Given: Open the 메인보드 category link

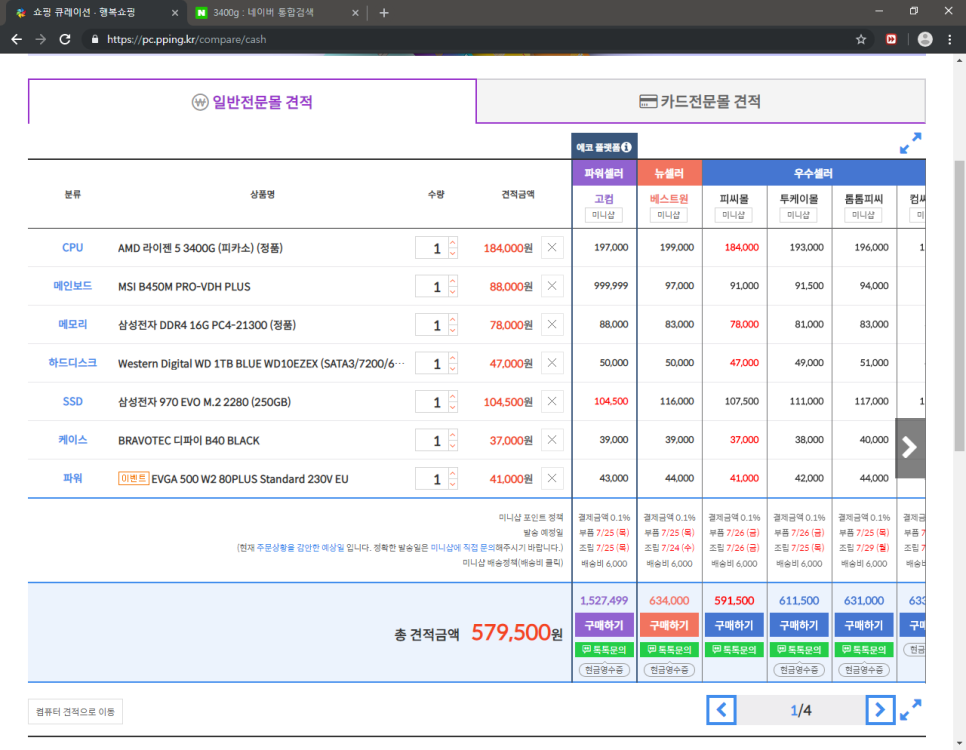Looking at the screenshot, I should [73, 286].
